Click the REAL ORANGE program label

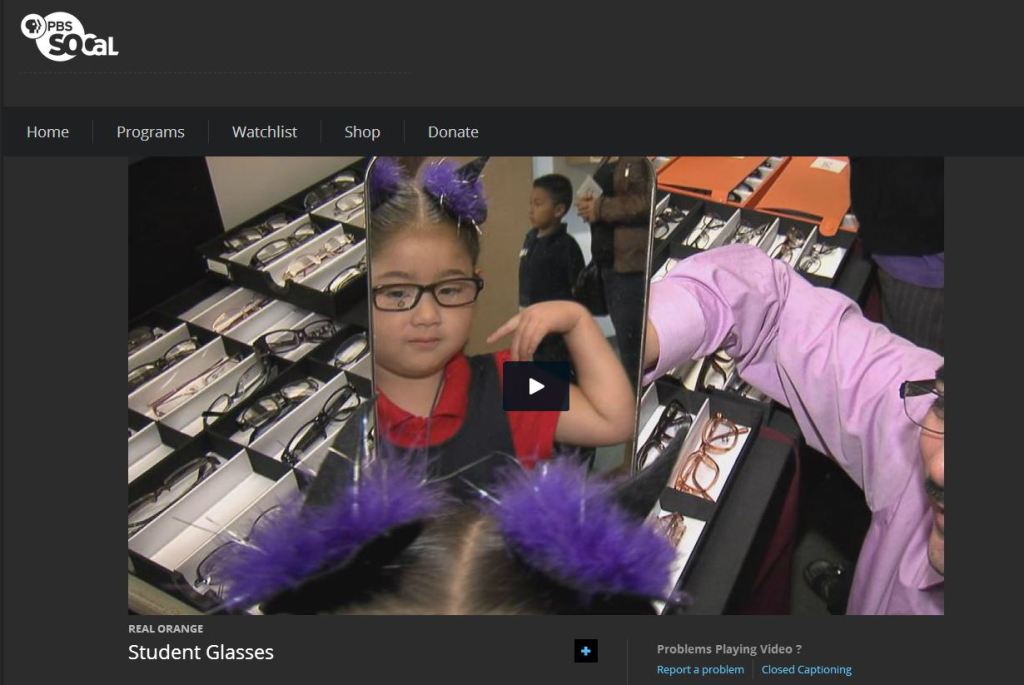tap(165, 629)
